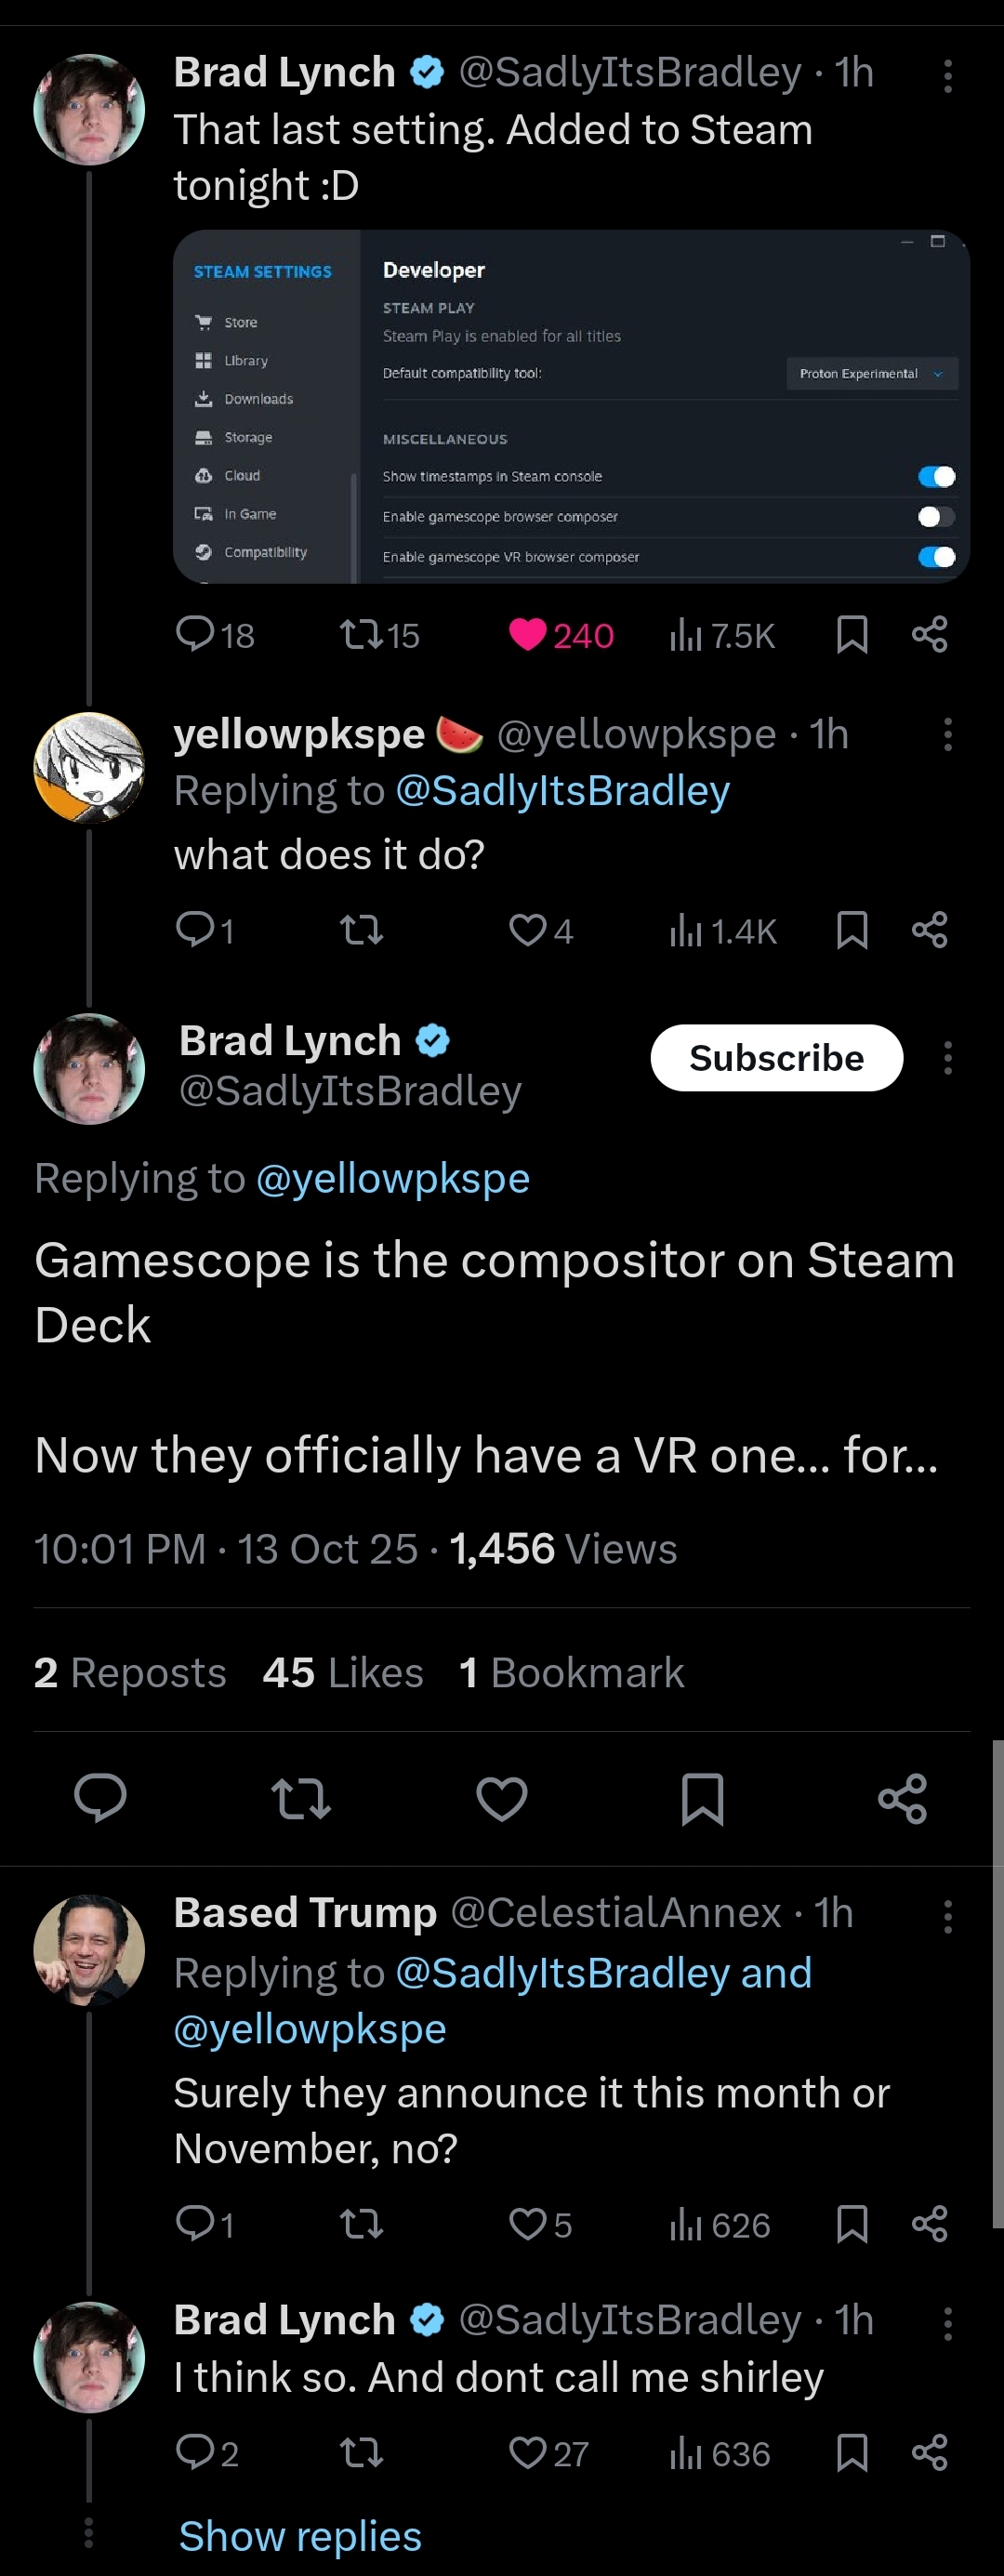View analytics for Based Trump's reply
Viewport: 1004px width, 2576px height.
(x=720, y=2225)
